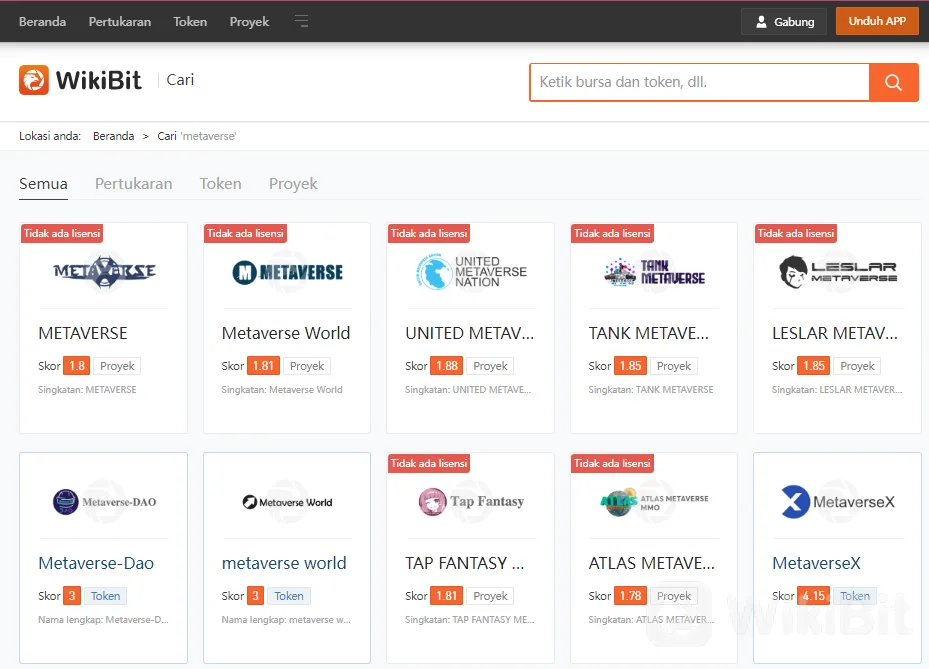Open the Metaverse-DAO token logo

(104, 502)
